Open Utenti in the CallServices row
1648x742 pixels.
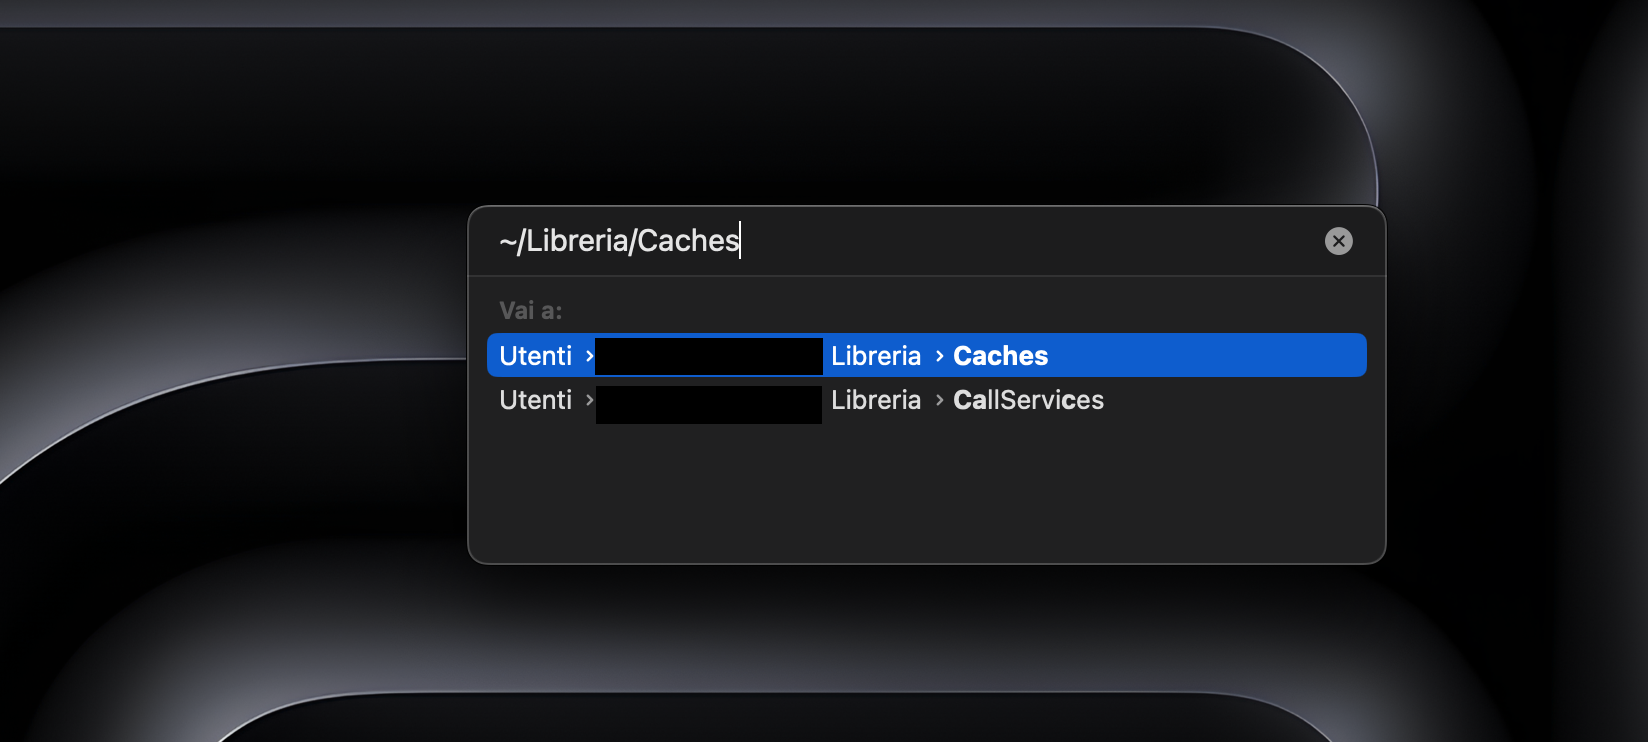[x=537, y=400]
